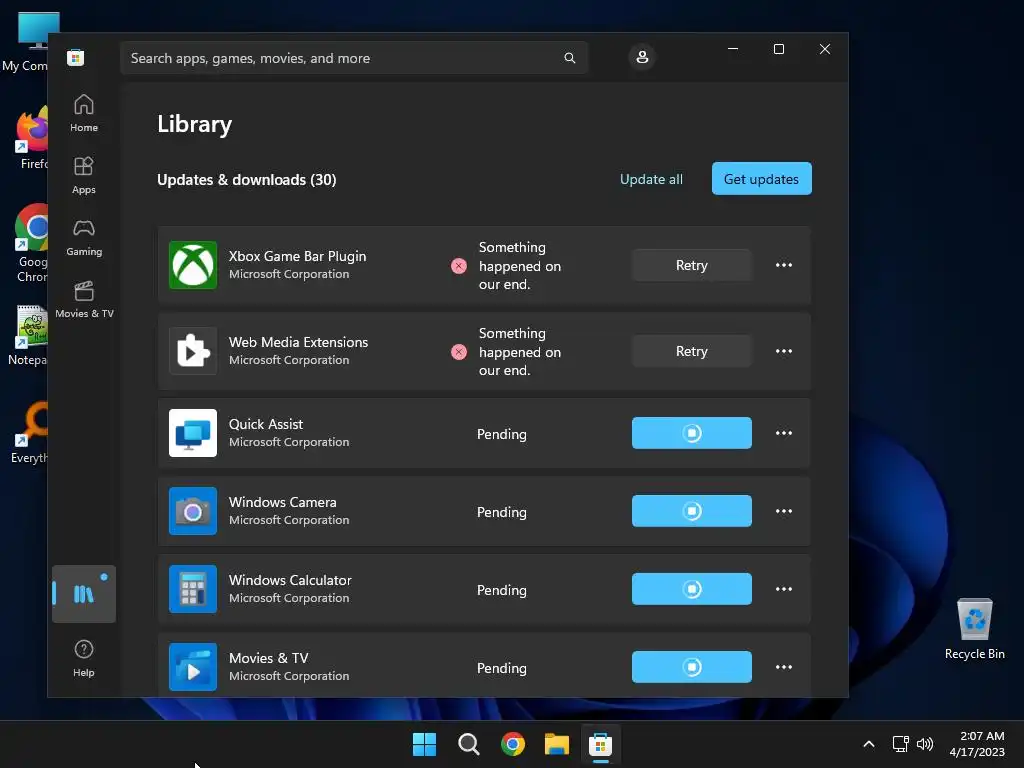Click the Microsoft Store logo icon
This screenshot has height=768, width=1024.
(76, 57)
